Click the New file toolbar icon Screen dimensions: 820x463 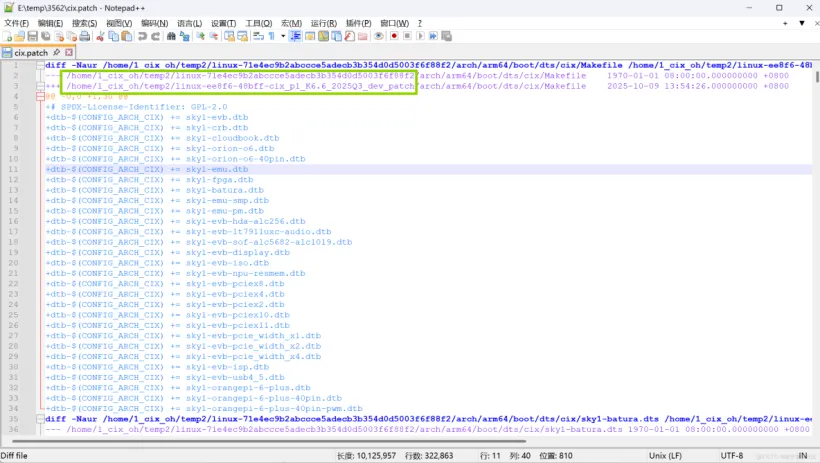[9, 36]
